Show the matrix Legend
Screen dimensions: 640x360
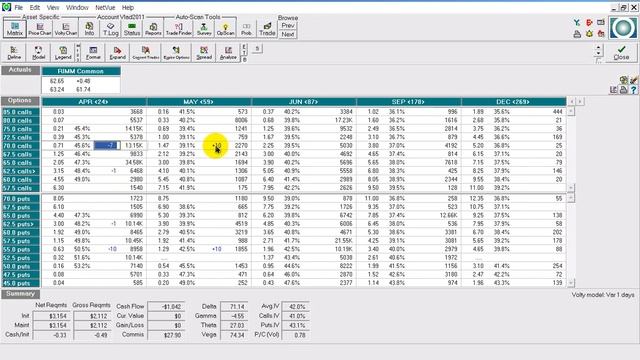[x=63, y=53]
